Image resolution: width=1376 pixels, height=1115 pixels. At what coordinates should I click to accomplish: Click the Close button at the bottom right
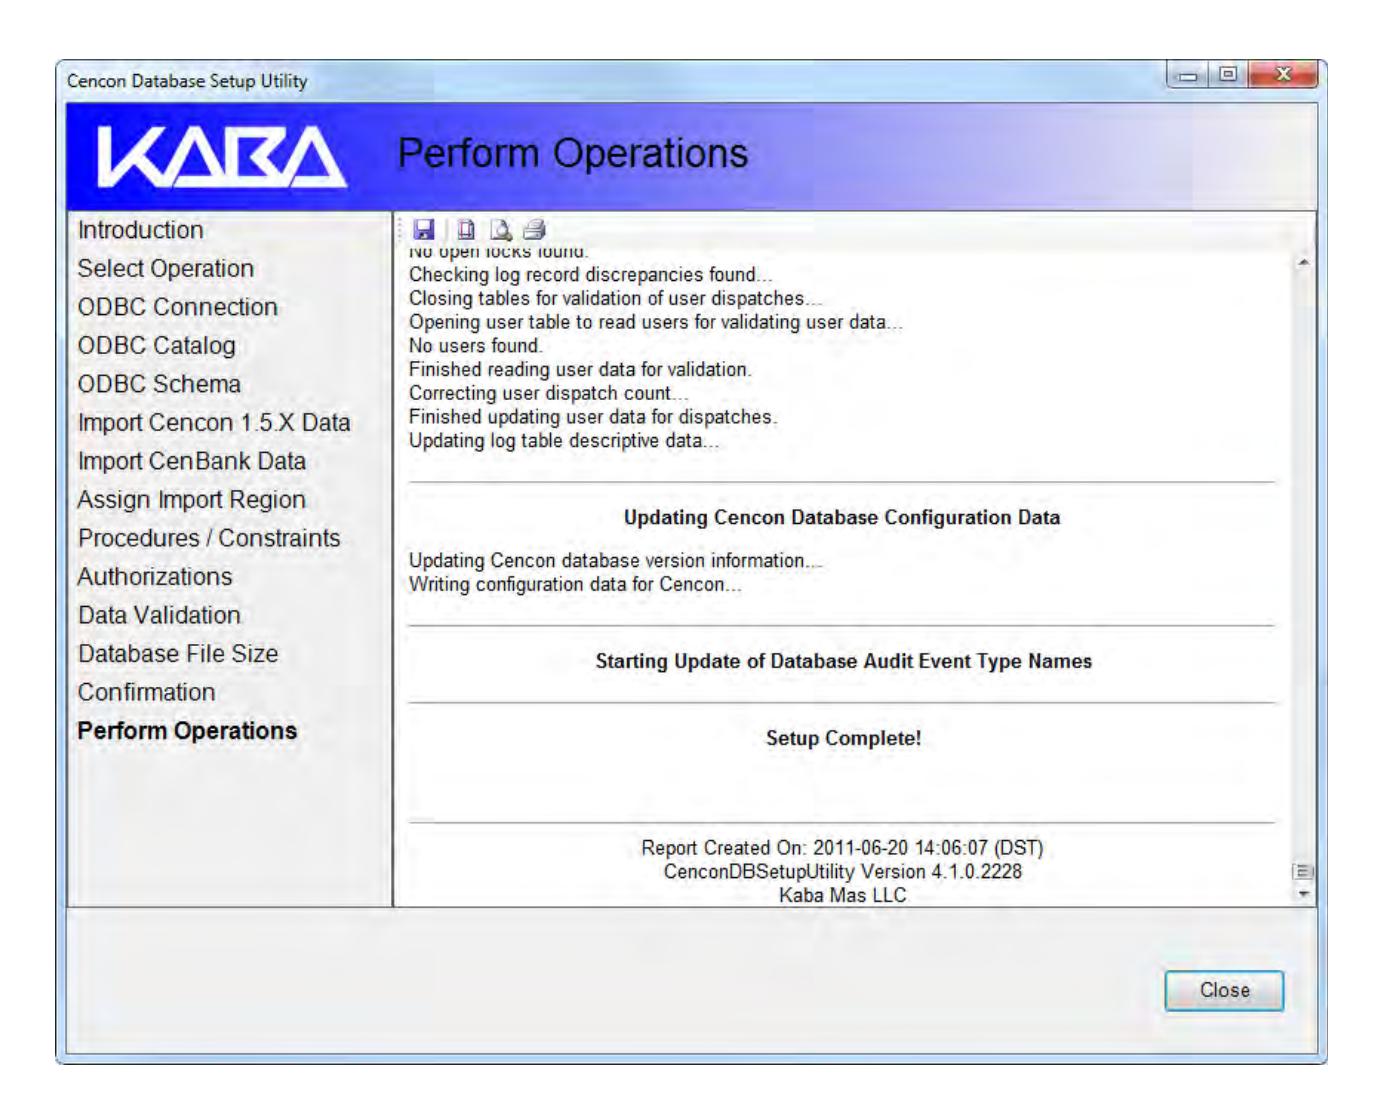(1224, 990)
